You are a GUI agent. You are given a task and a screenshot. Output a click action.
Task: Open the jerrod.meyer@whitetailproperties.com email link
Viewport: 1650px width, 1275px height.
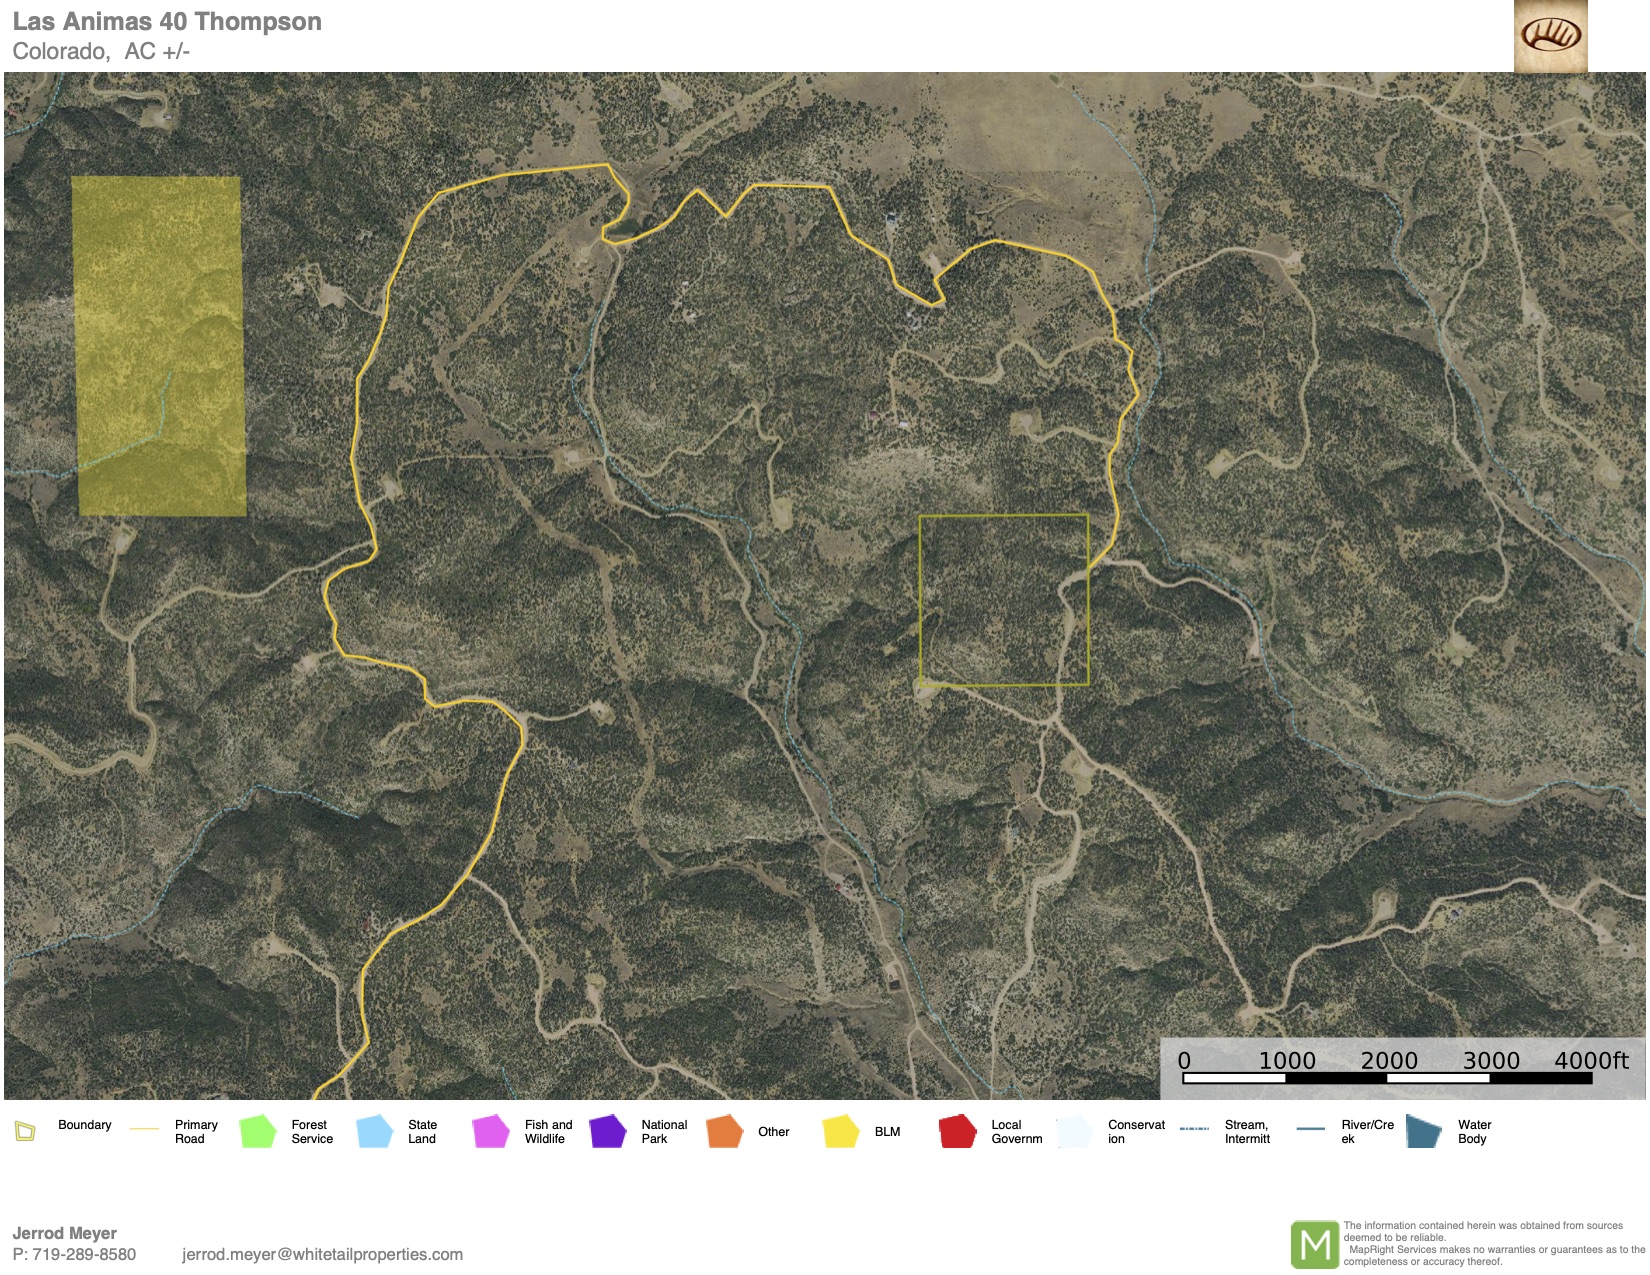322,1254
